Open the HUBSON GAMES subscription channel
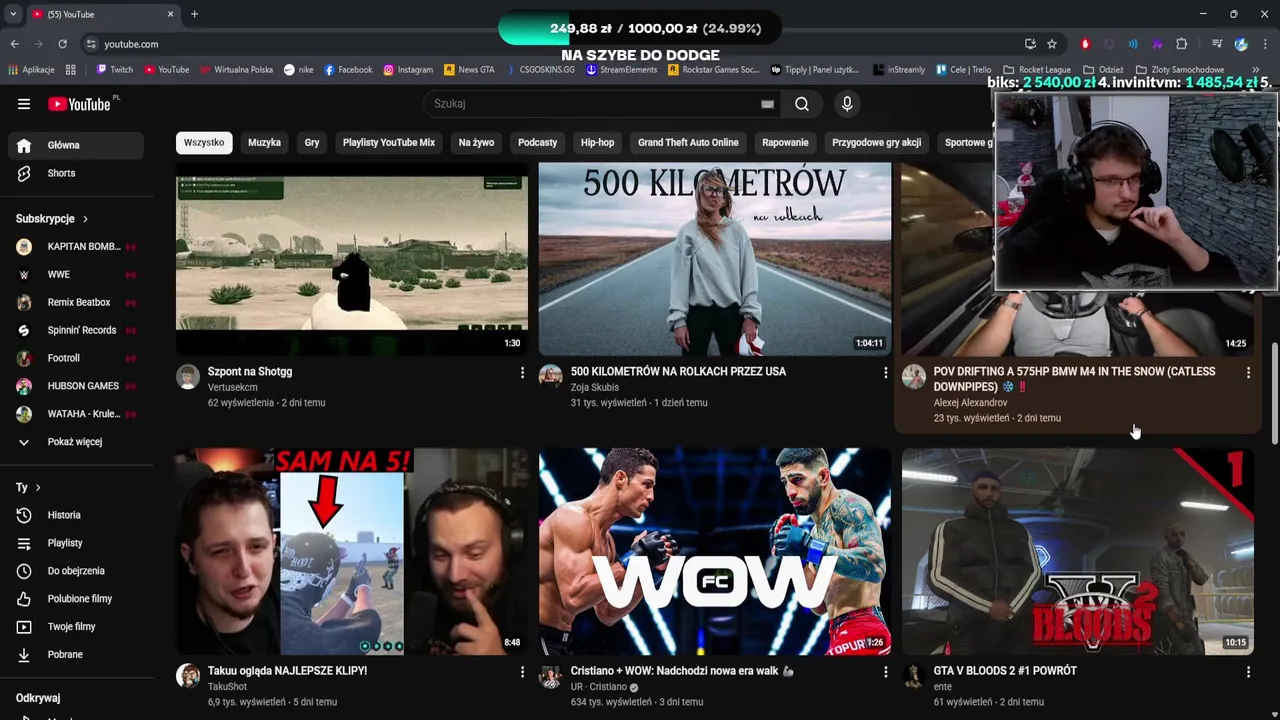The width and height of the screenshot is (1280, 720). click(x=76, y=386)
